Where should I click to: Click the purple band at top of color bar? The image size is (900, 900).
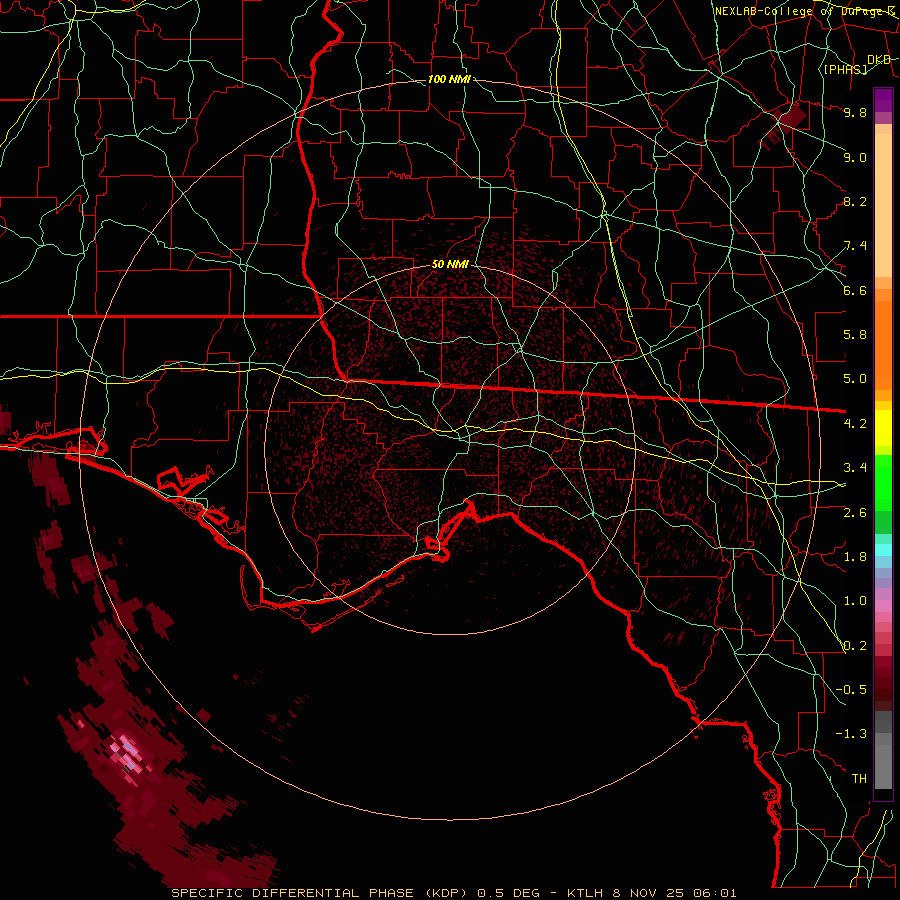pos(883,106)
